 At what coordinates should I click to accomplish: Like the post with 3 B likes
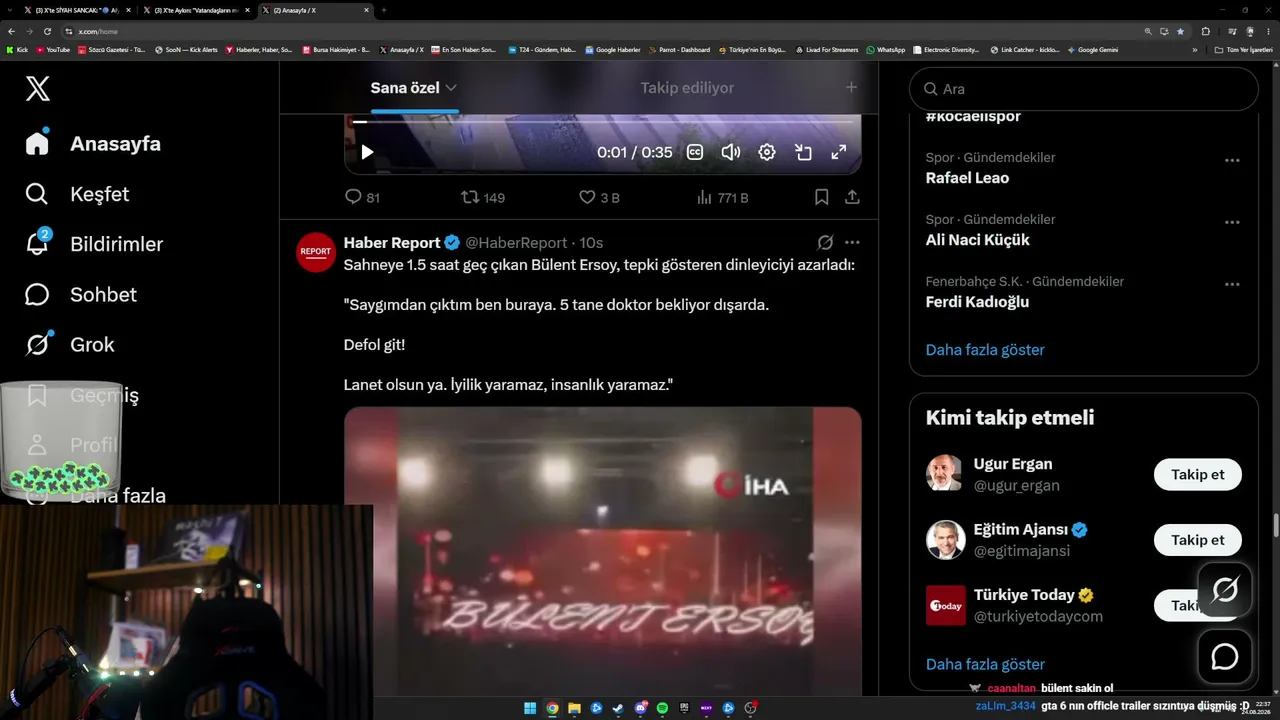pos(599,198)
